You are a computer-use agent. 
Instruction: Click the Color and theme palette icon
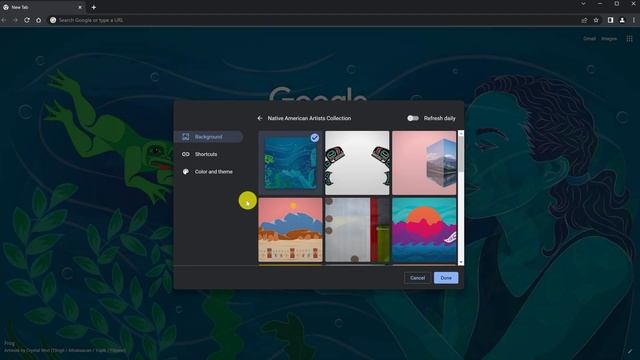[186, 172]
